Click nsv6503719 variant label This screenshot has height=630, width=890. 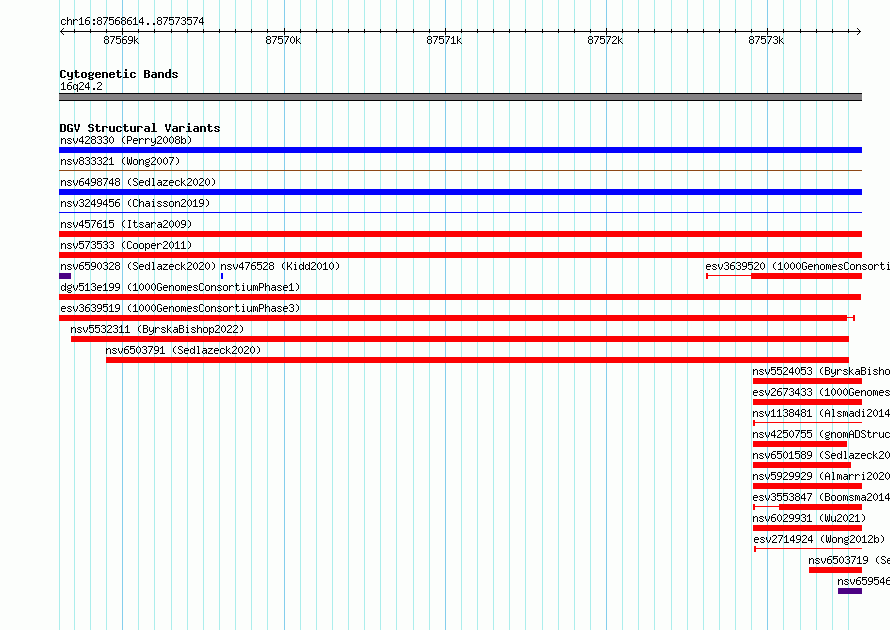(849, 560)
